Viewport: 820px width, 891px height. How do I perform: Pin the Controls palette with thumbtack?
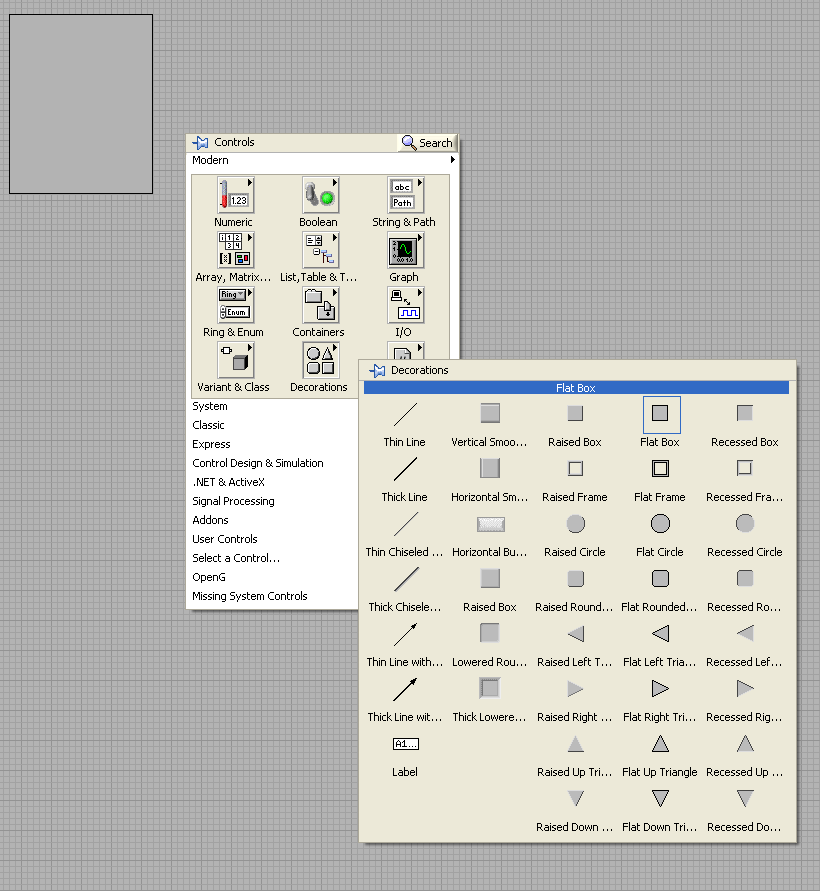[x=200, y=143]
